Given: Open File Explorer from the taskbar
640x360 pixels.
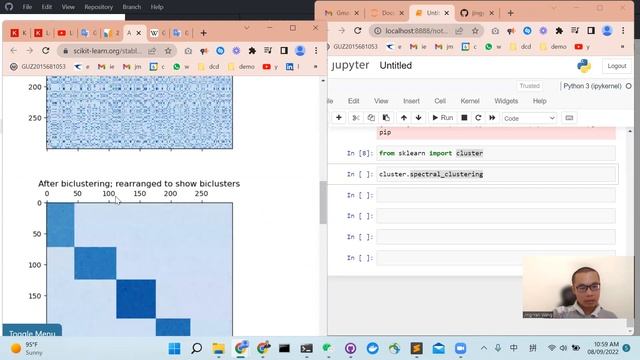Looking at the screenshot, I should click(x=218, y=348).
